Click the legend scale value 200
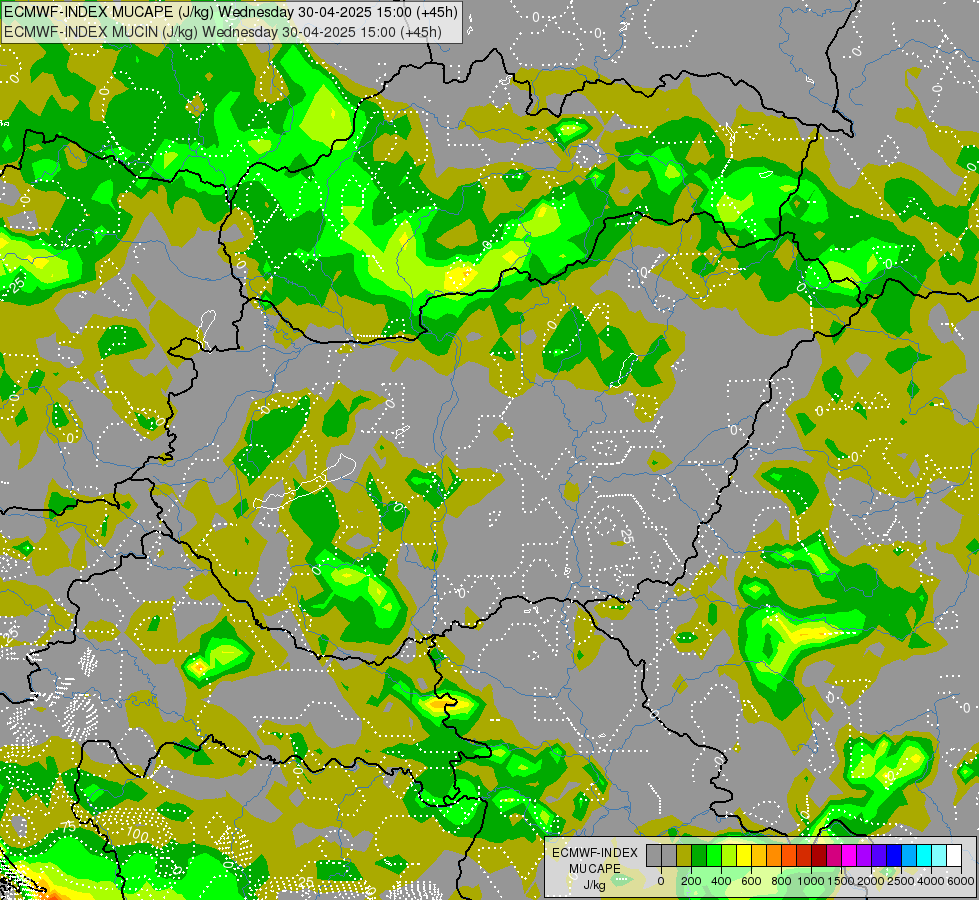The height and width of the screenshot is (900, 979). point(691,881)
